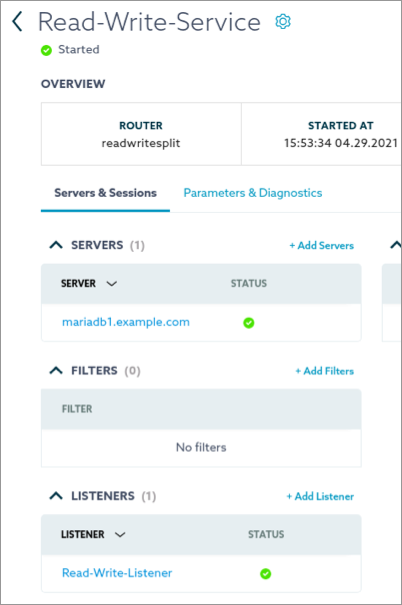Click + Add Filters
Viewport: 402px width, 605px height.
[324, 371]
